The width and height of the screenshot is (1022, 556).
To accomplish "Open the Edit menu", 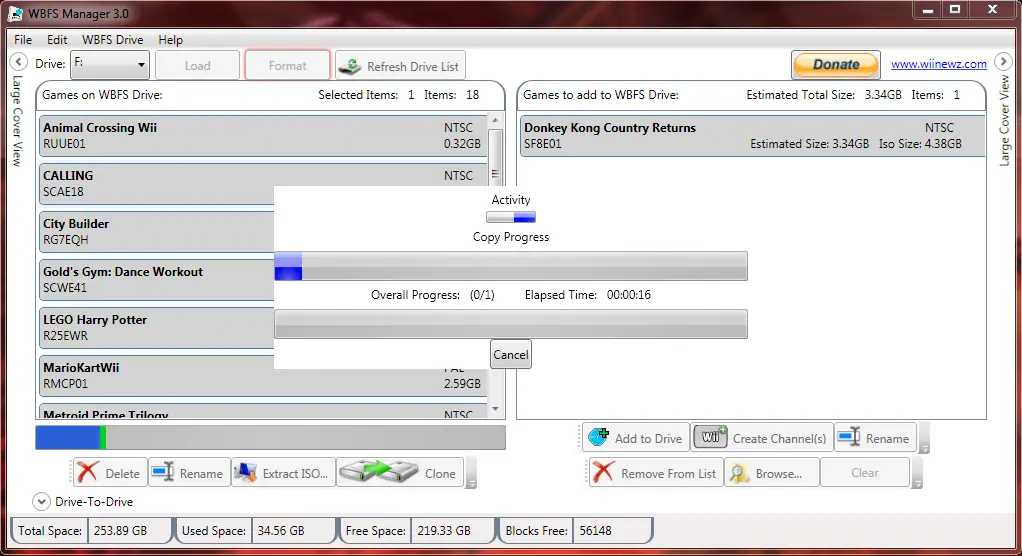I will [57, 40].
